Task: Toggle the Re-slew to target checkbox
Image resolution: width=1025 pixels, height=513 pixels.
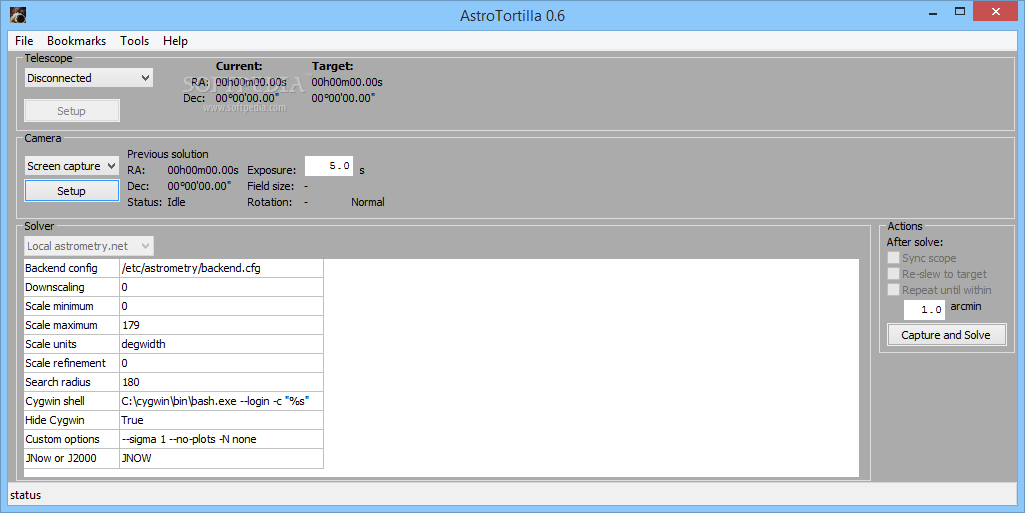Action: [893, 274]
